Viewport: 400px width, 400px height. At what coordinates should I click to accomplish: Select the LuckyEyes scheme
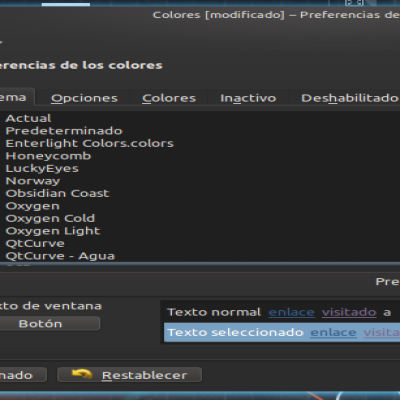(x=42, y=168)
